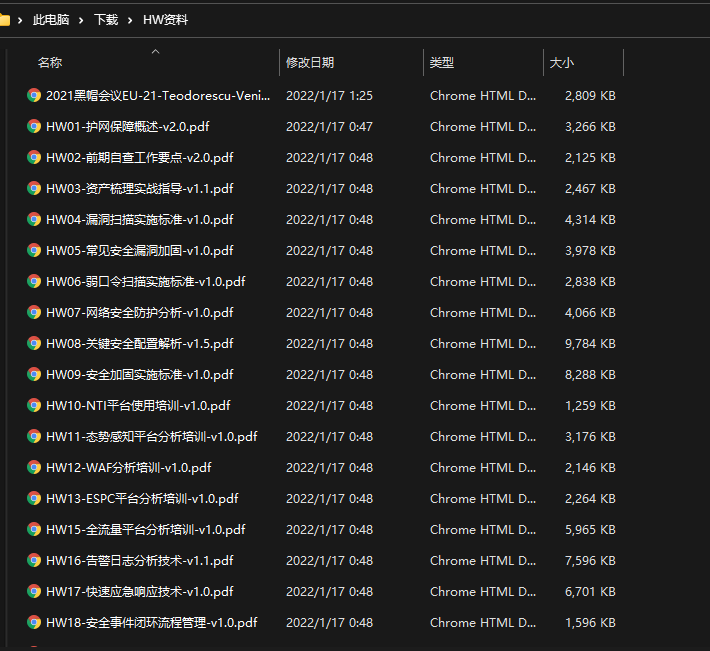Select file HW08-关键安全配置解析-v1.5.pdf
Viewport: 710px width, 651px height.
pos(140,344)
